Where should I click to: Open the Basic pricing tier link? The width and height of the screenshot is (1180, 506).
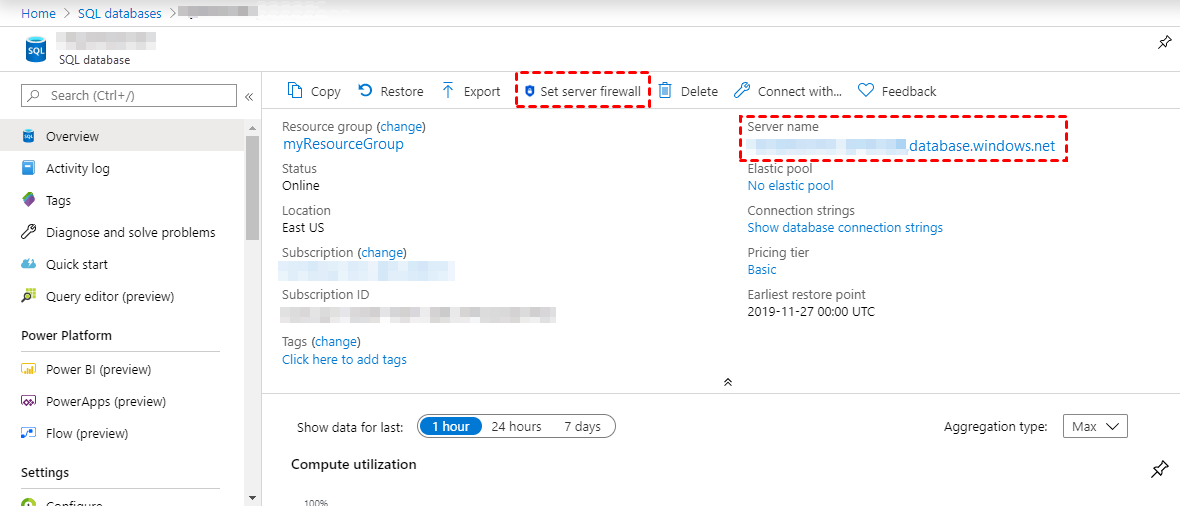click(x=762, y=270)
